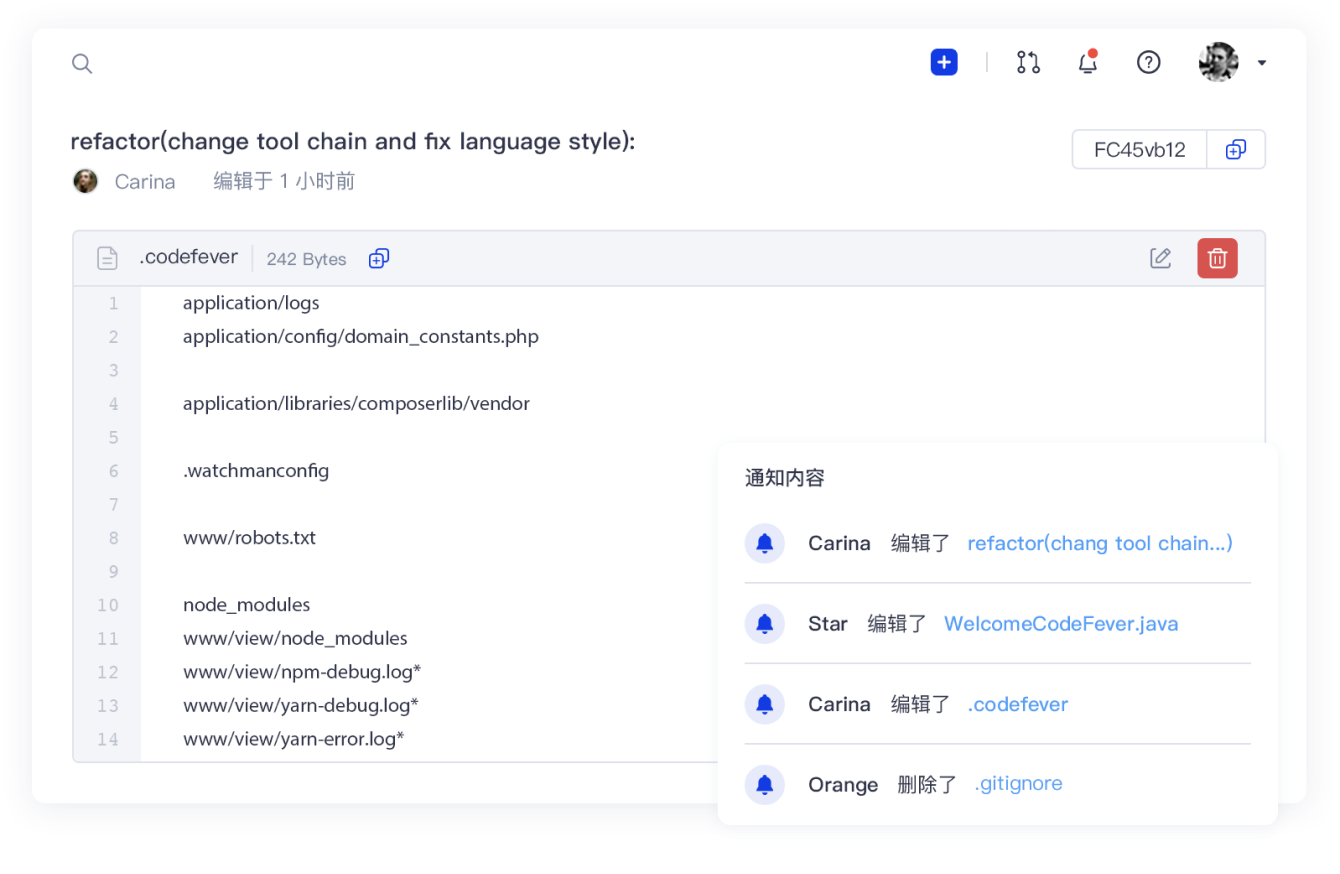
Task: Copy file contents icon next to 242 Bytes
Action: click(379, 258)
